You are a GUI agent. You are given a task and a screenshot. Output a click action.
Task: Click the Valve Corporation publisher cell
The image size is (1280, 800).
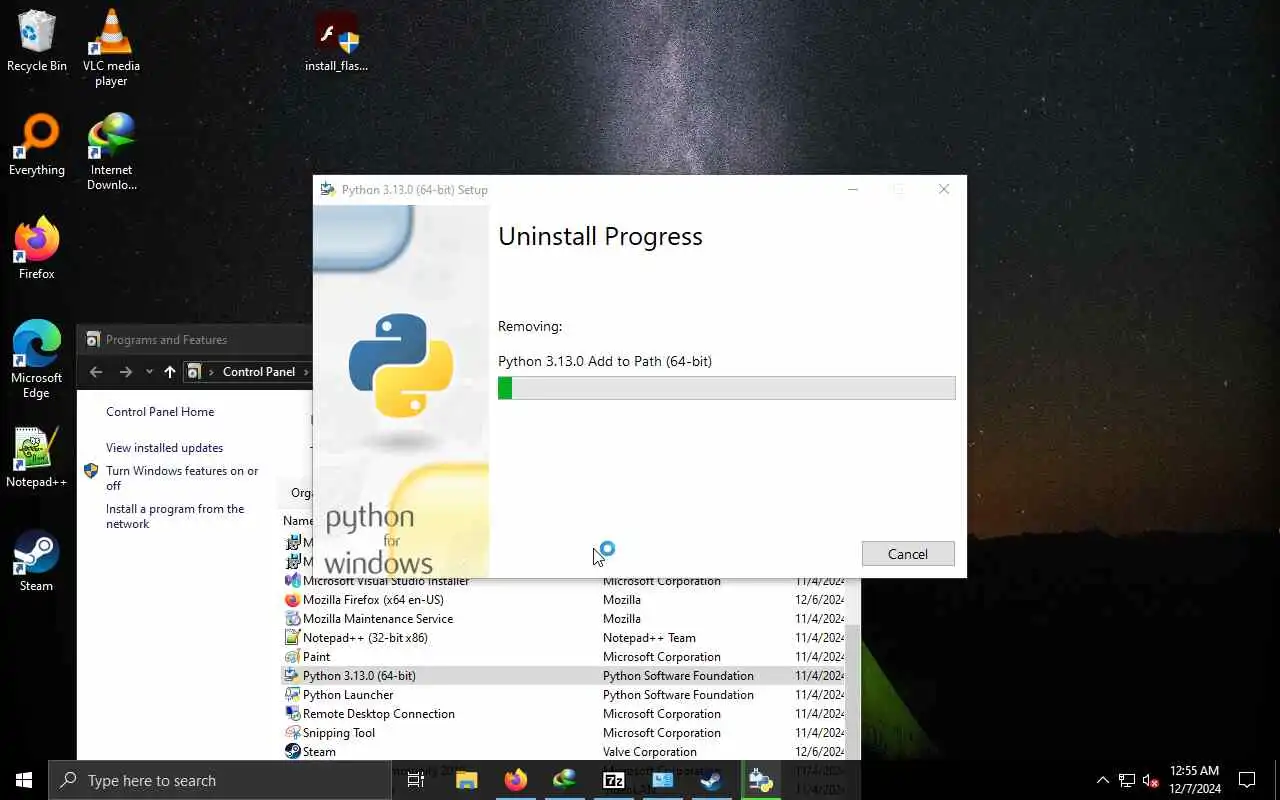coord(650,752)
